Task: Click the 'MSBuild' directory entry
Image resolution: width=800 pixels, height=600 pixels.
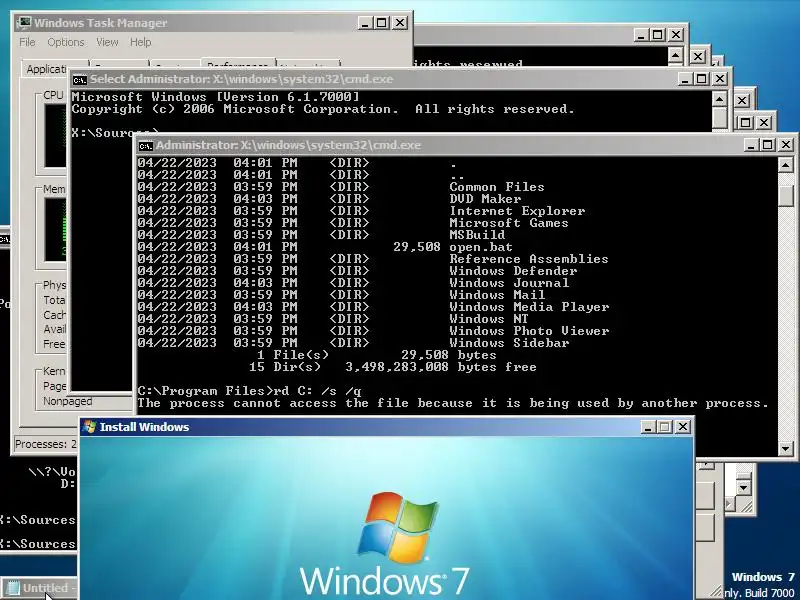Action: (477, 235)
